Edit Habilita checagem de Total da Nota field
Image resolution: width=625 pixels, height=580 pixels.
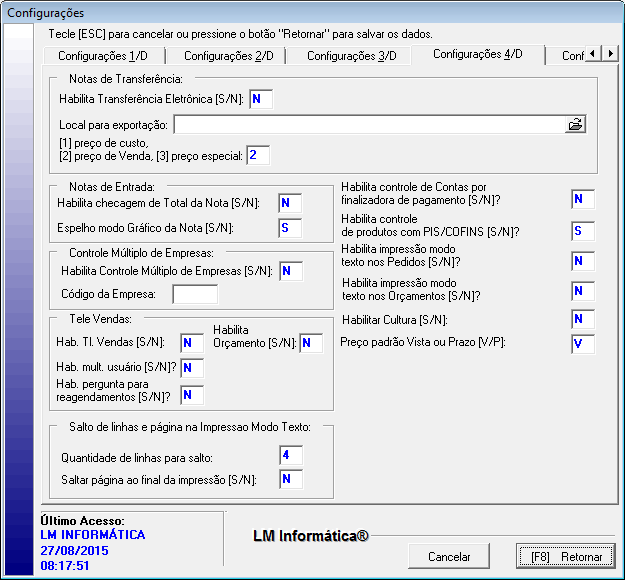(x=290, y=204)
